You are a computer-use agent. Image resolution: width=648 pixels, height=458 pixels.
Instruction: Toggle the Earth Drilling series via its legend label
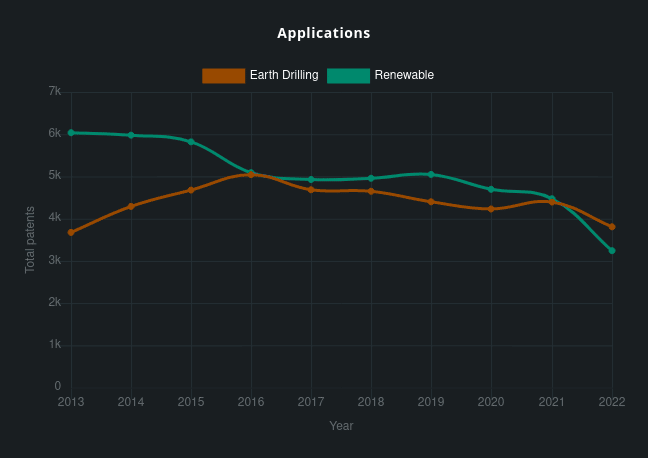tap(284, 75)
